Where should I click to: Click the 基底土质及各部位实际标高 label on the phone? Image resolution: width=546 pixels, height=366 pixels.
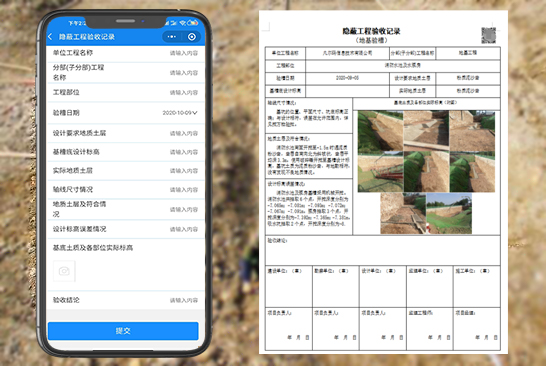(93, 248)
